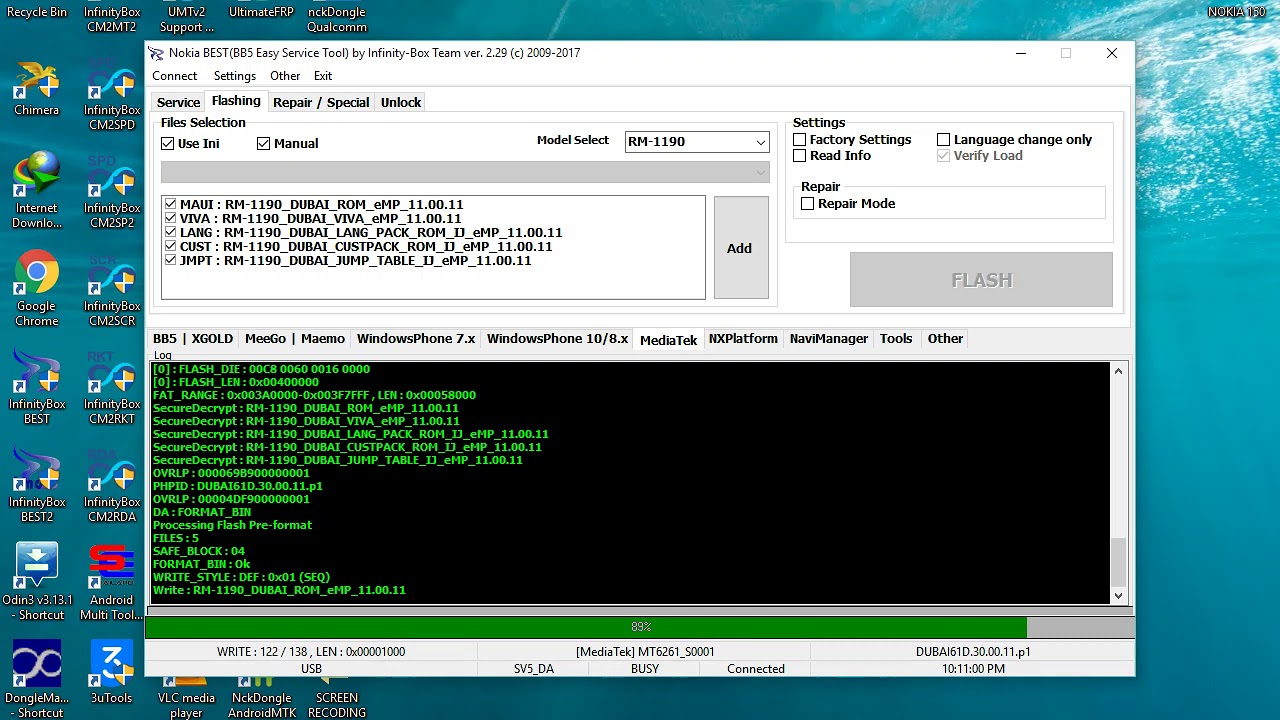
Task: Open NOKIA 150 desktop item
Action: coord(1237,12)
